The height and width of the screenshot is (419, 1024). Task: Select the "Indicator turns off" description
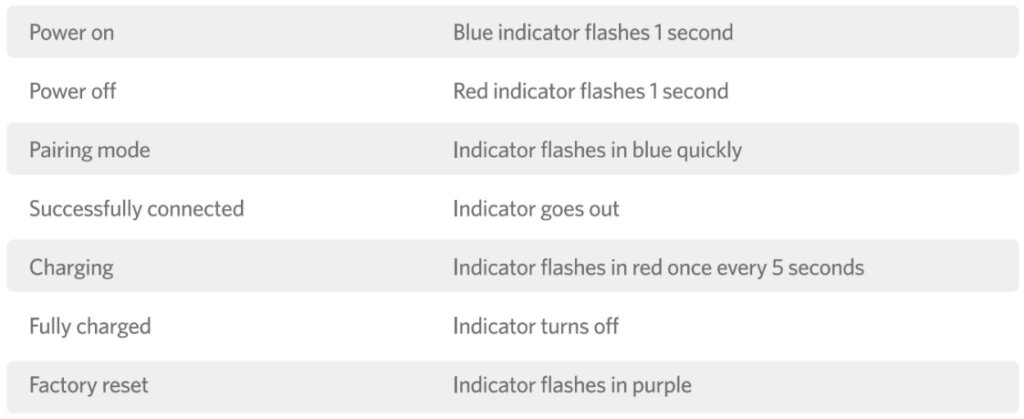click(536, 327)
